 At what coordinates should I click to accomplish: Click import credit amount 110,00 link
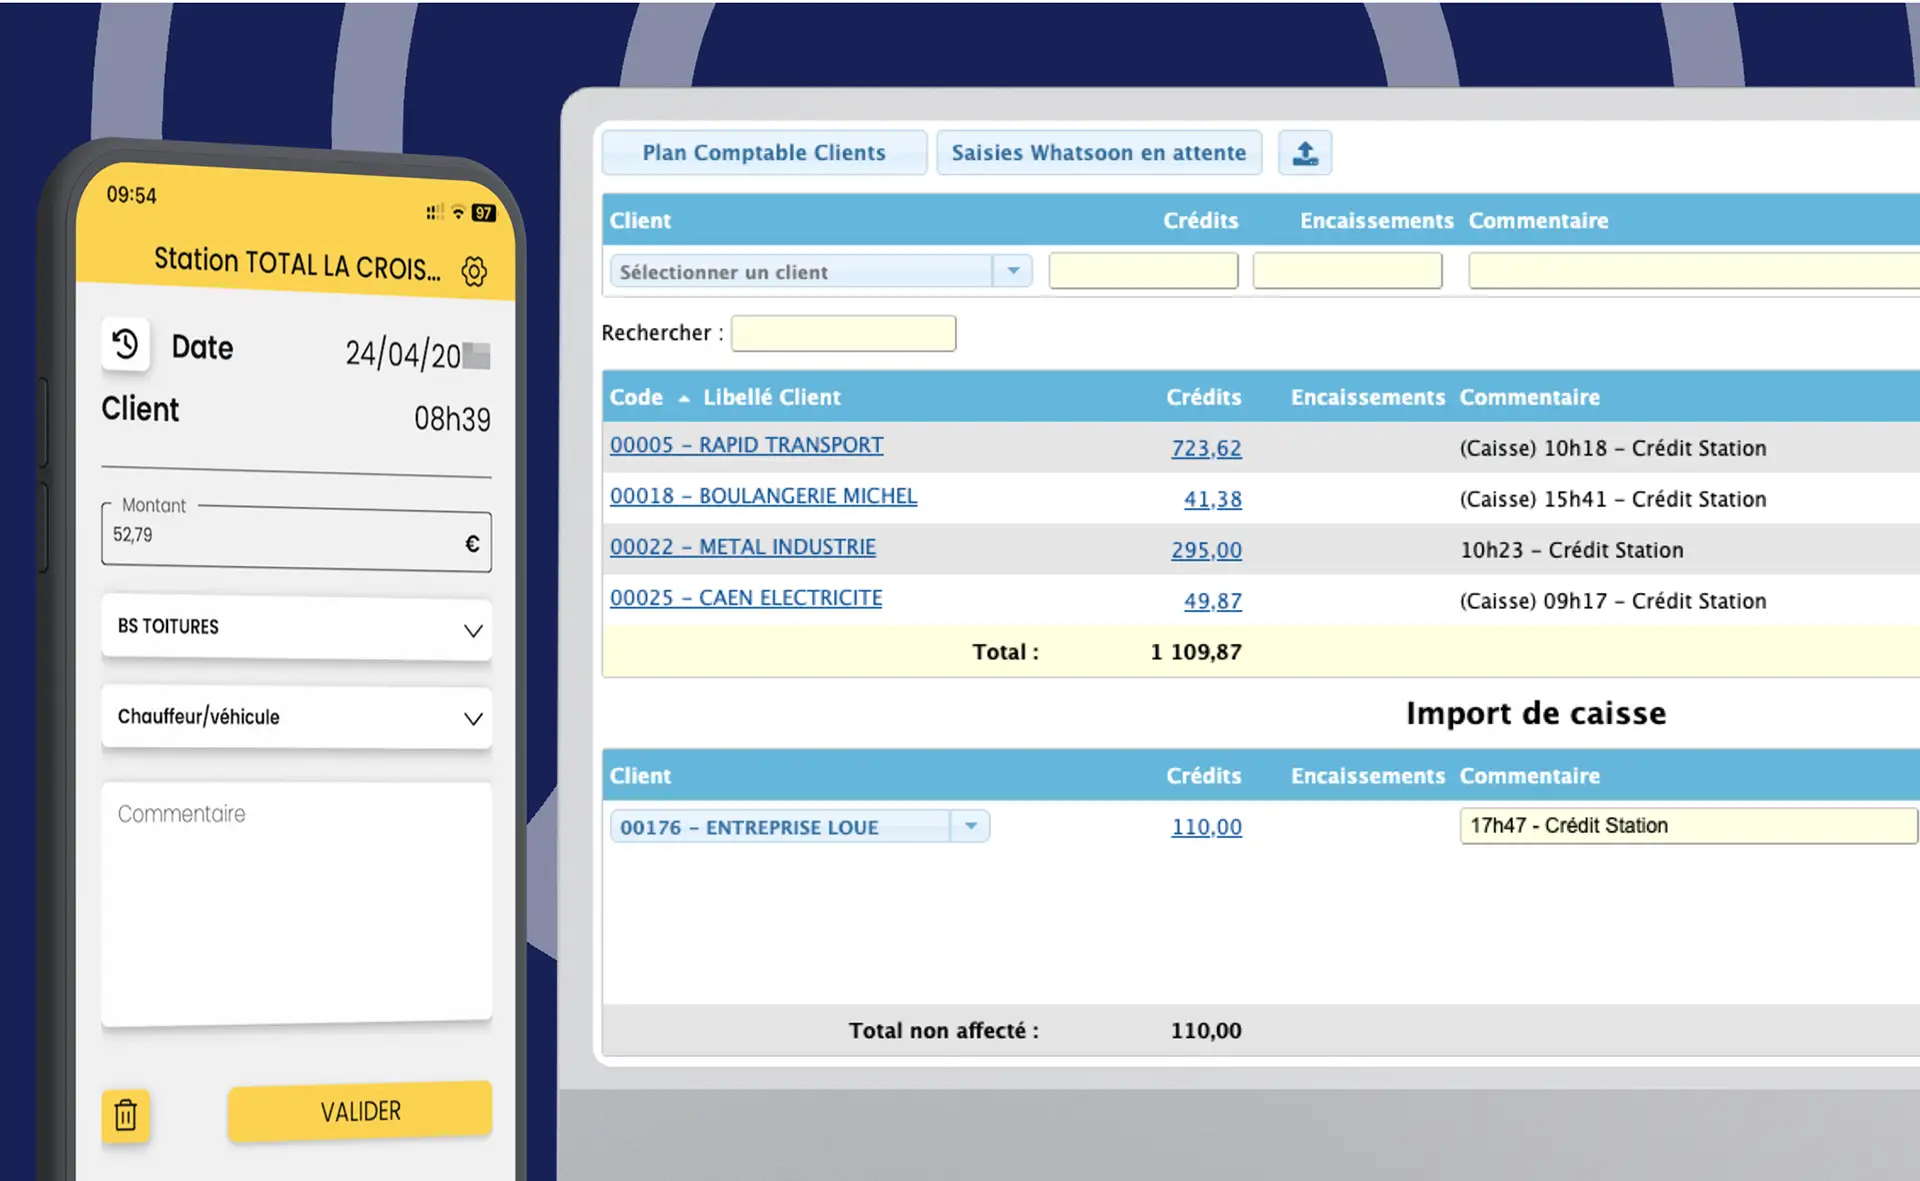pos(1206,827)
